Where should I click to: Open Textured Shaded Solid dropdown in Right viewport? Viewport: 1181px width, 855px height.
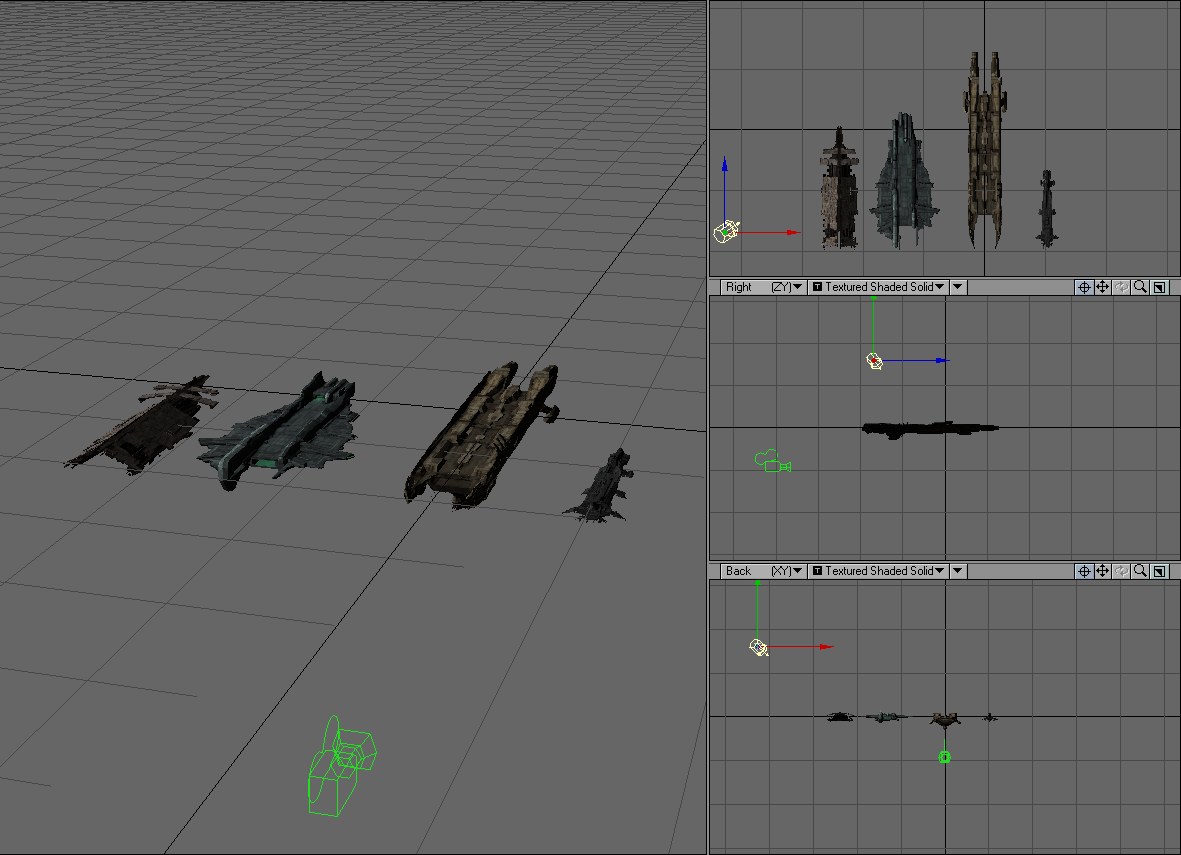(878, 287)
